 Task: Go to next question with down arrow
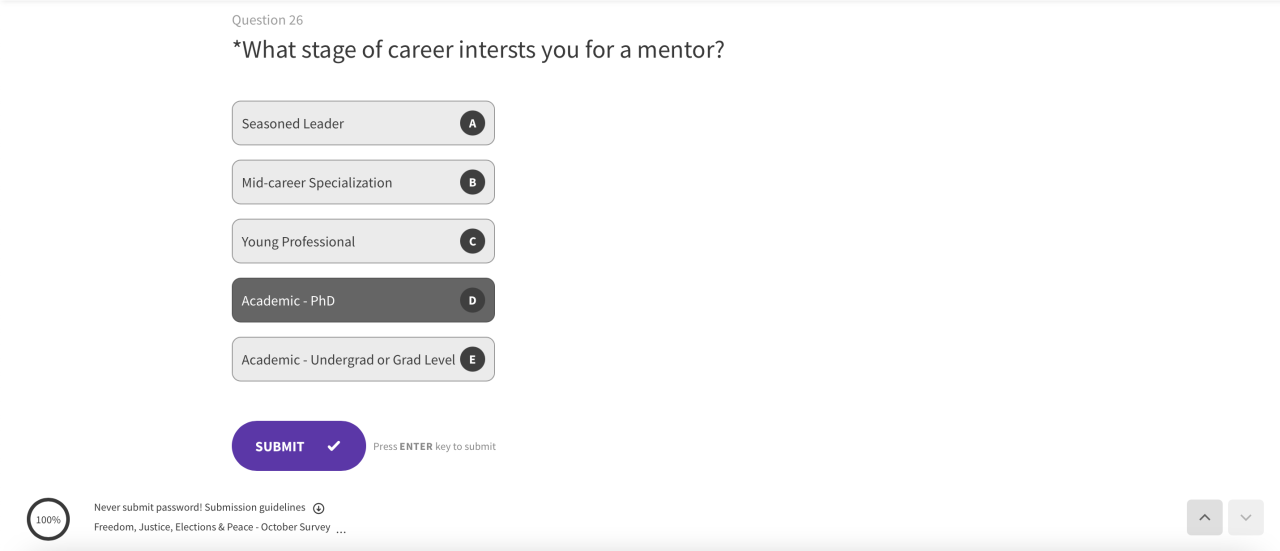tap(1245, 517)
